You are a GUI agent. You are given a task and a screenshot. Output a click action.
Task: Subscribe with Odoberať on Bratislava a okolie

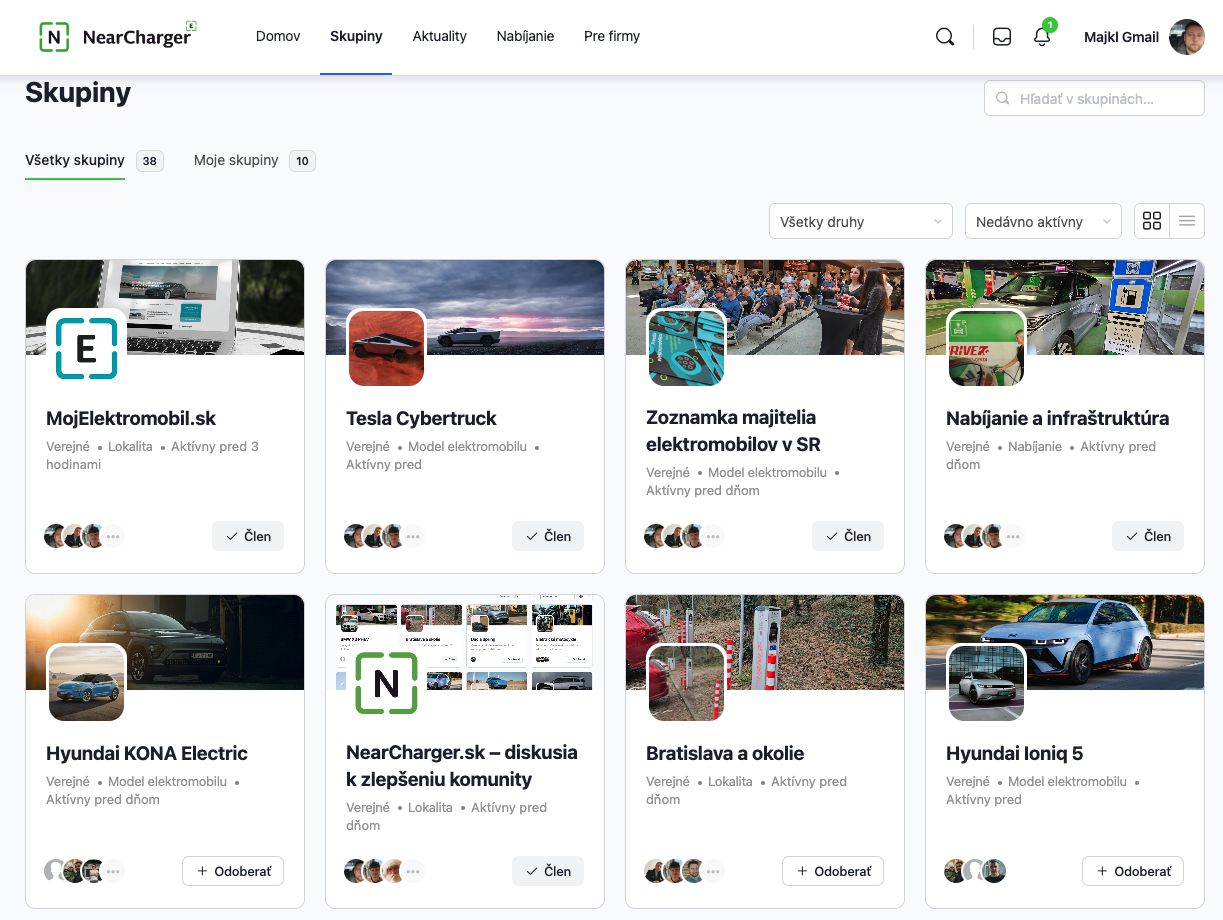coord(833,871)
